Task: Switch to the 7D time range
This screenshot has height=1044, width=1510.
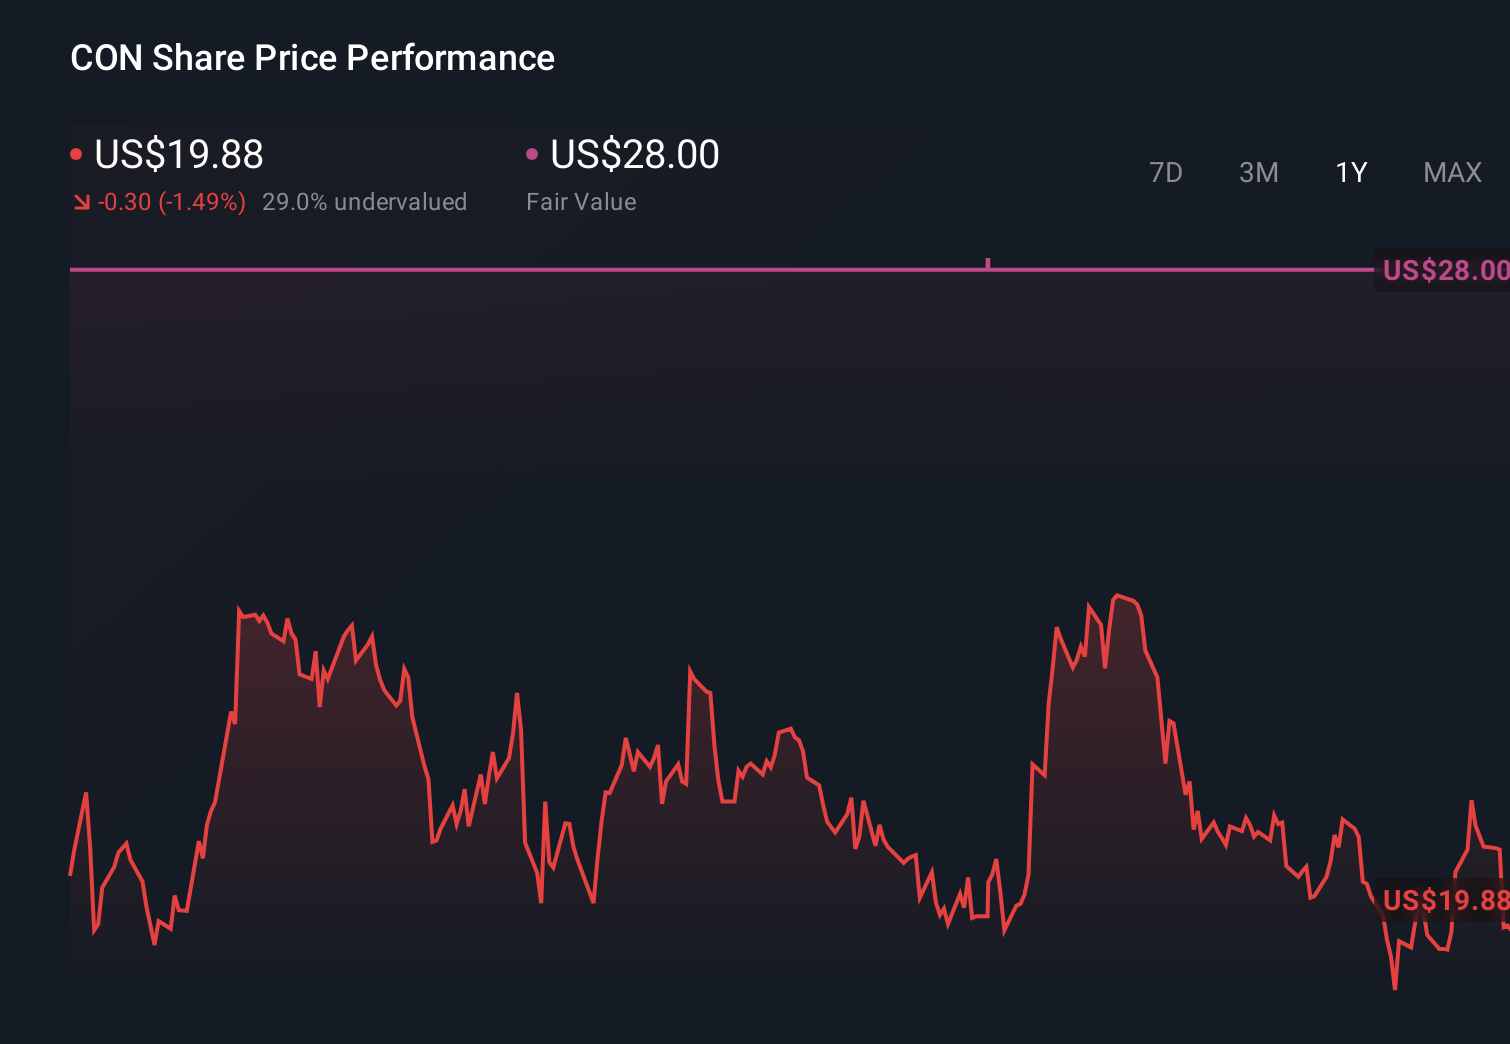Action: [x=1166, y=172]
